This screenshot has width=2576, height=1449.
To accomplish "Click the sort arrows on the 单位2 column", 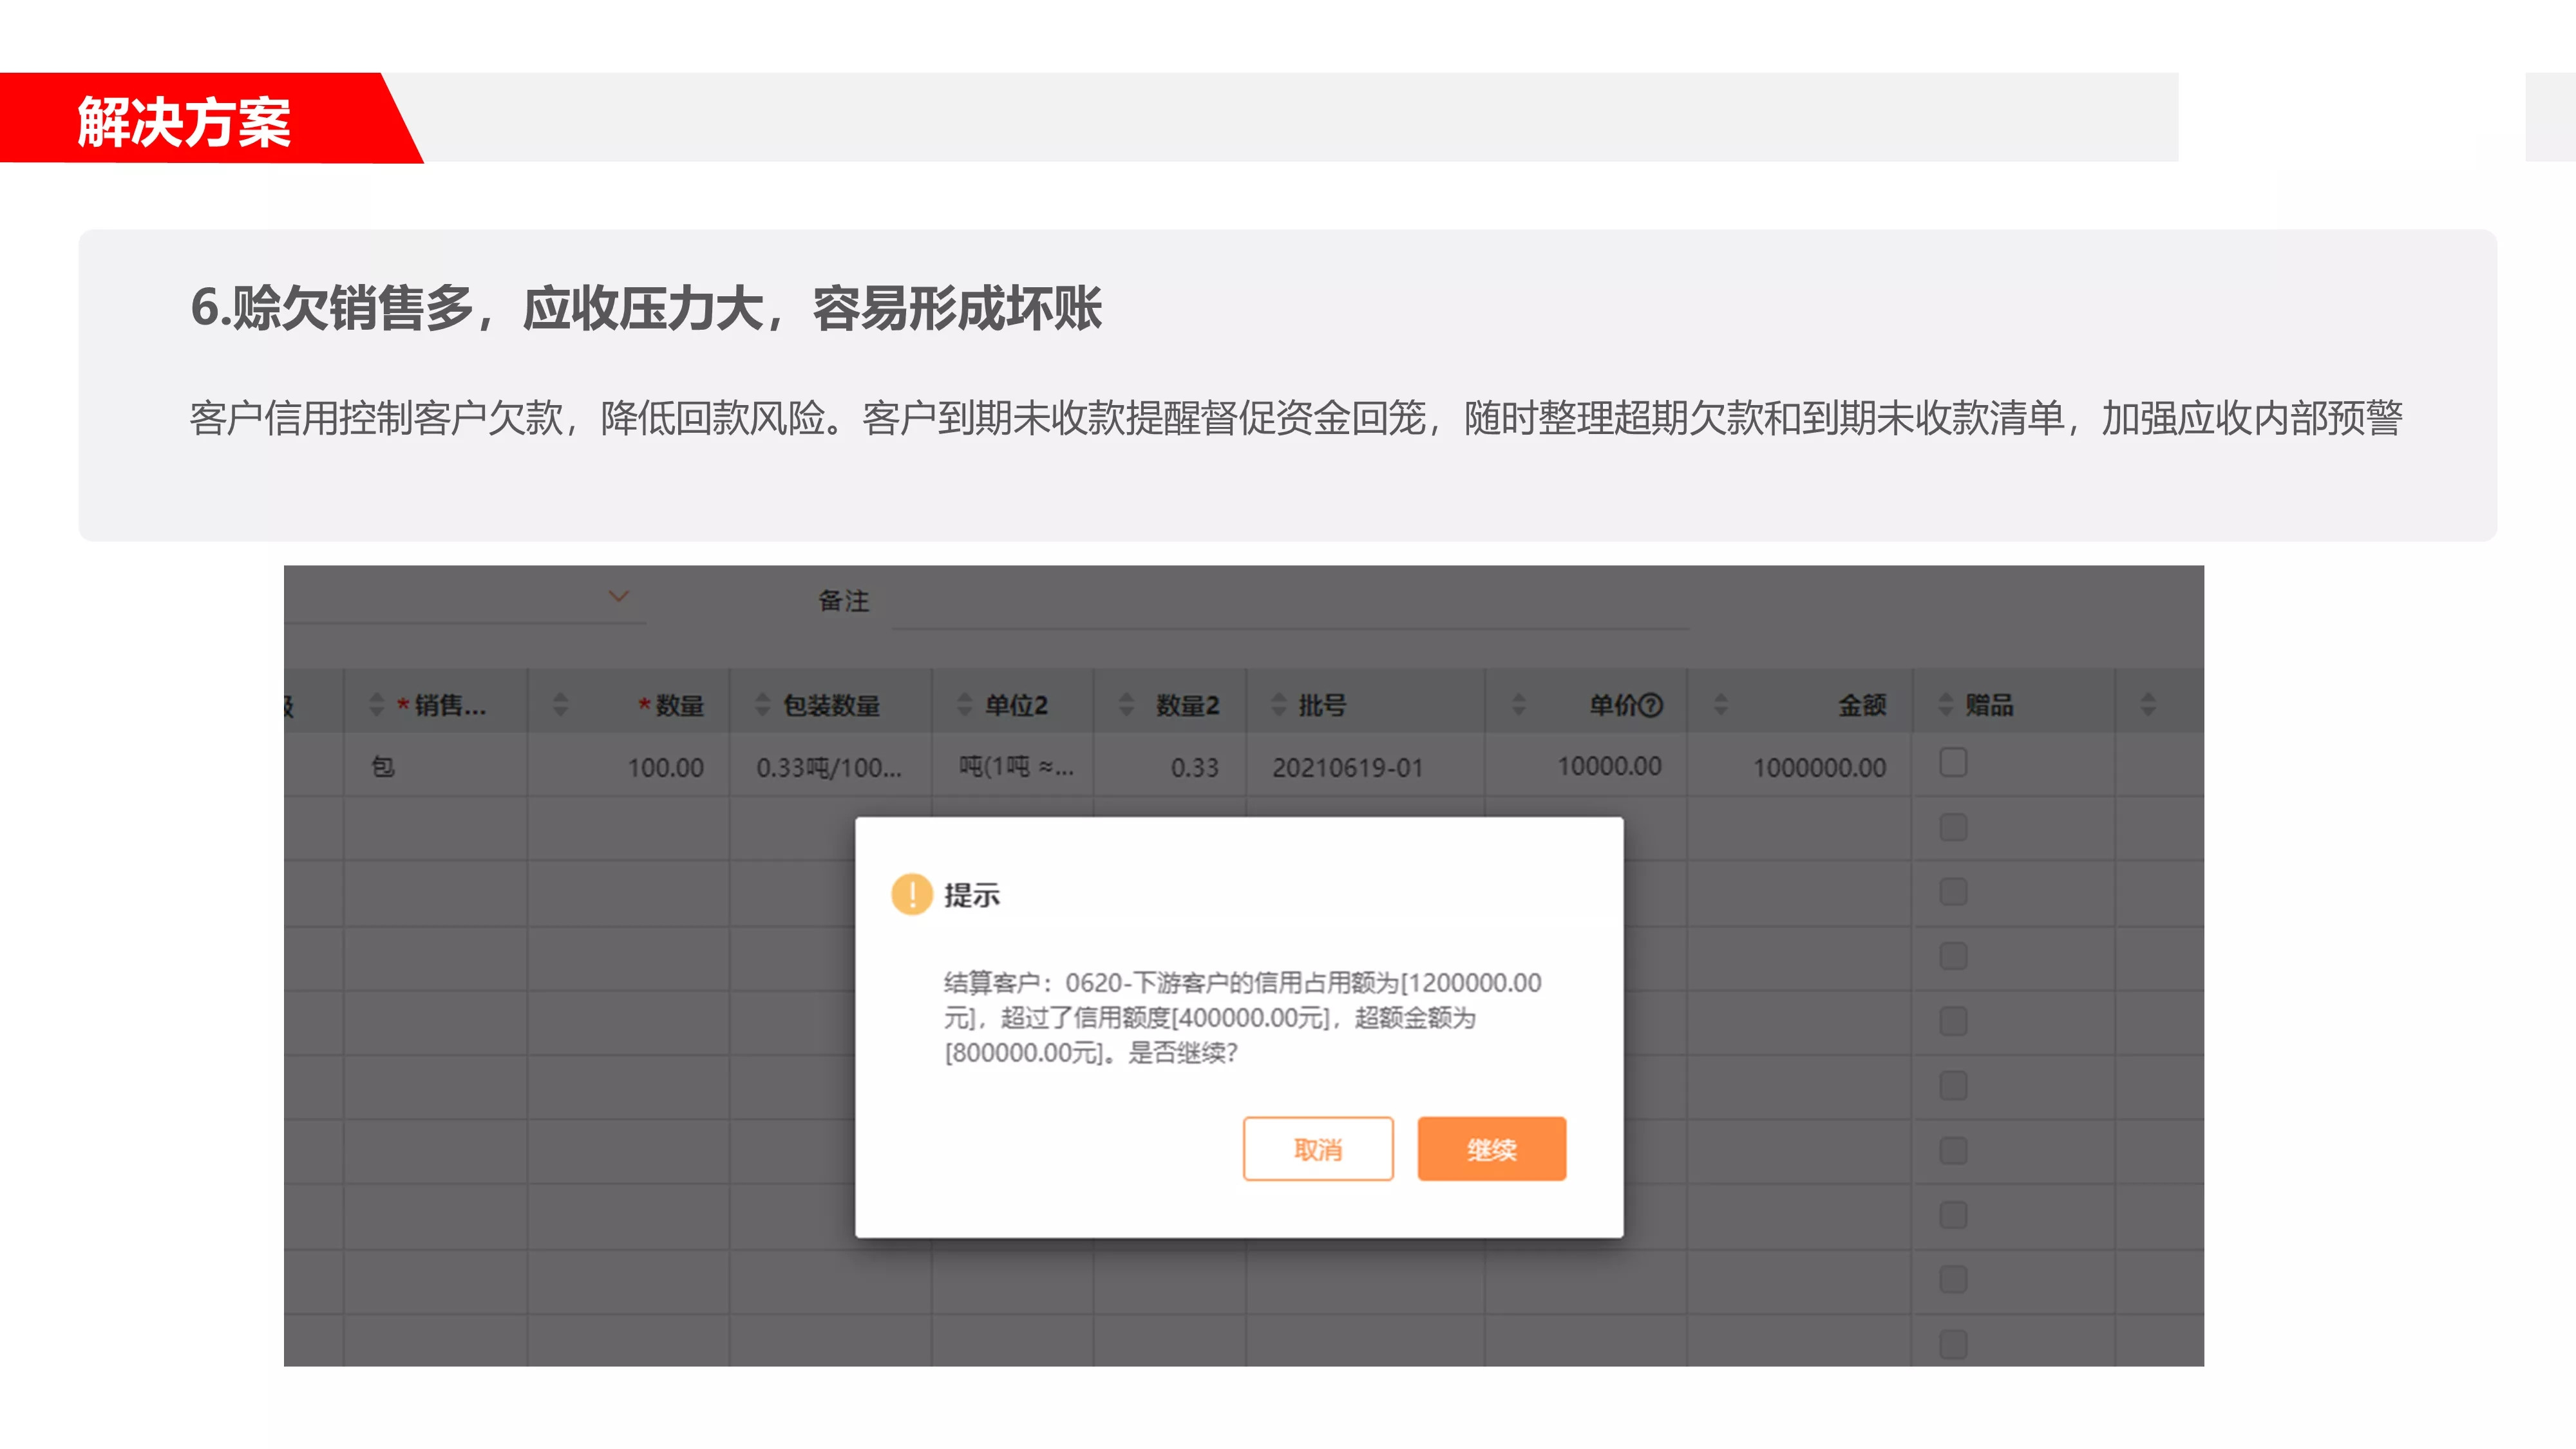I will click(x=965, y=705).
